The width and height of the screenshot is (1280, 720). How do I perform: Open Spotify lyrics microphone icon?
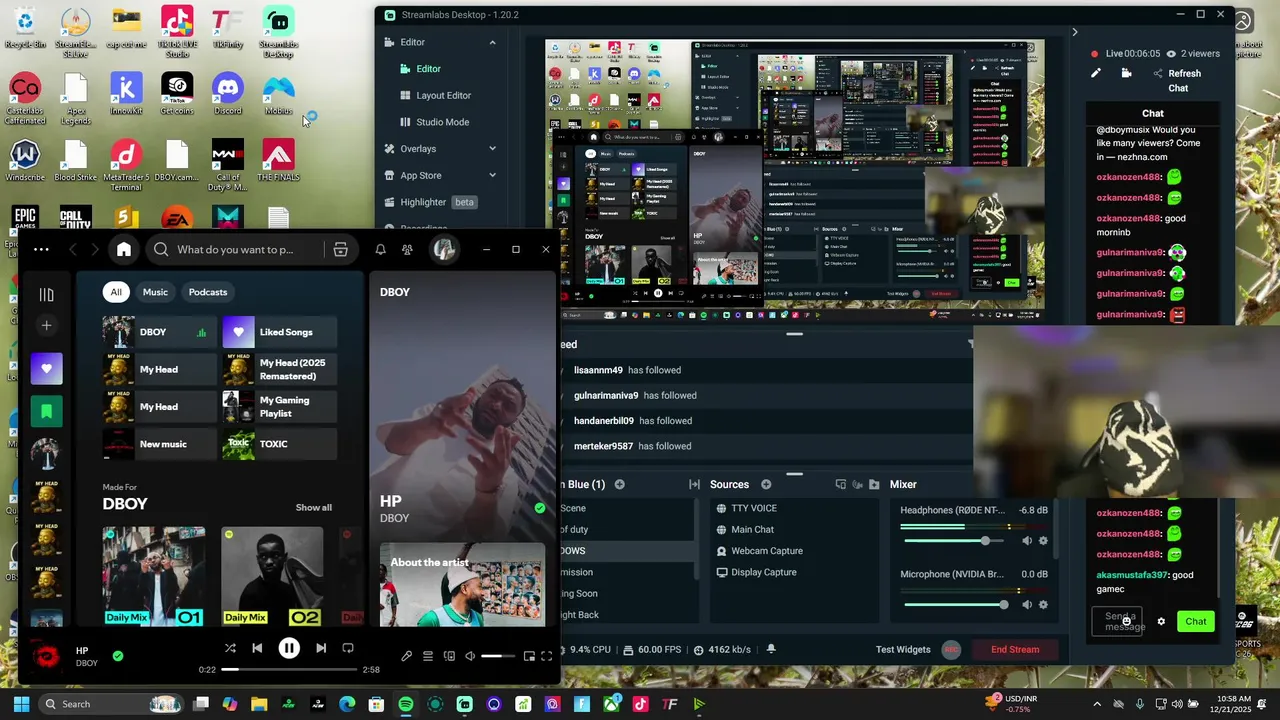coord(406,656)
